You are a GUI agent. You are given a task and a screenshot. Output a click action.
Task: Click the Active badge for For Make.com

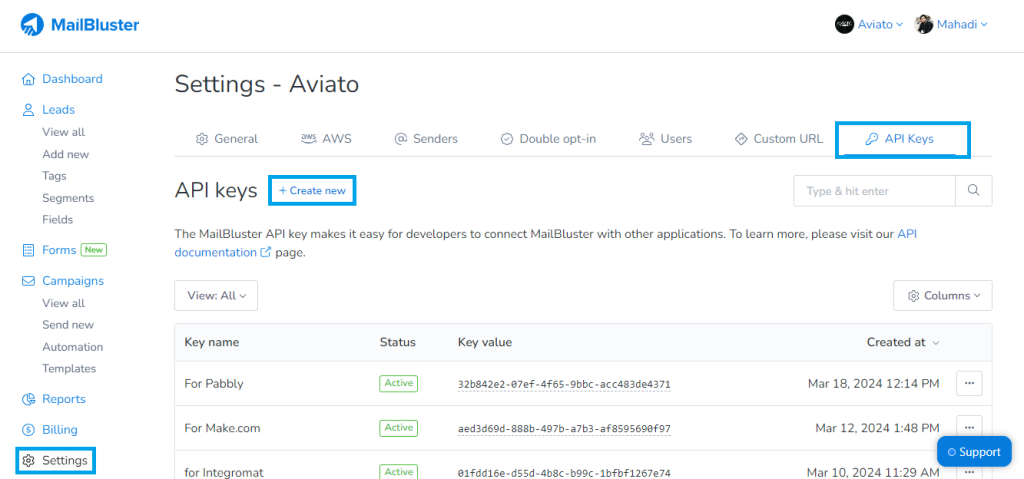[x=398, y=428]
